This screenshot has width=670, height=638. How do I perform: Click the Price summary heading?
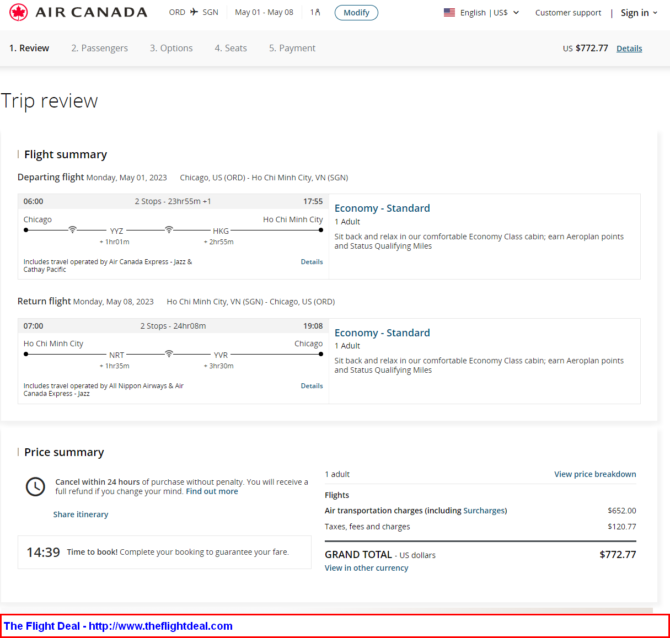coord(64,452)
